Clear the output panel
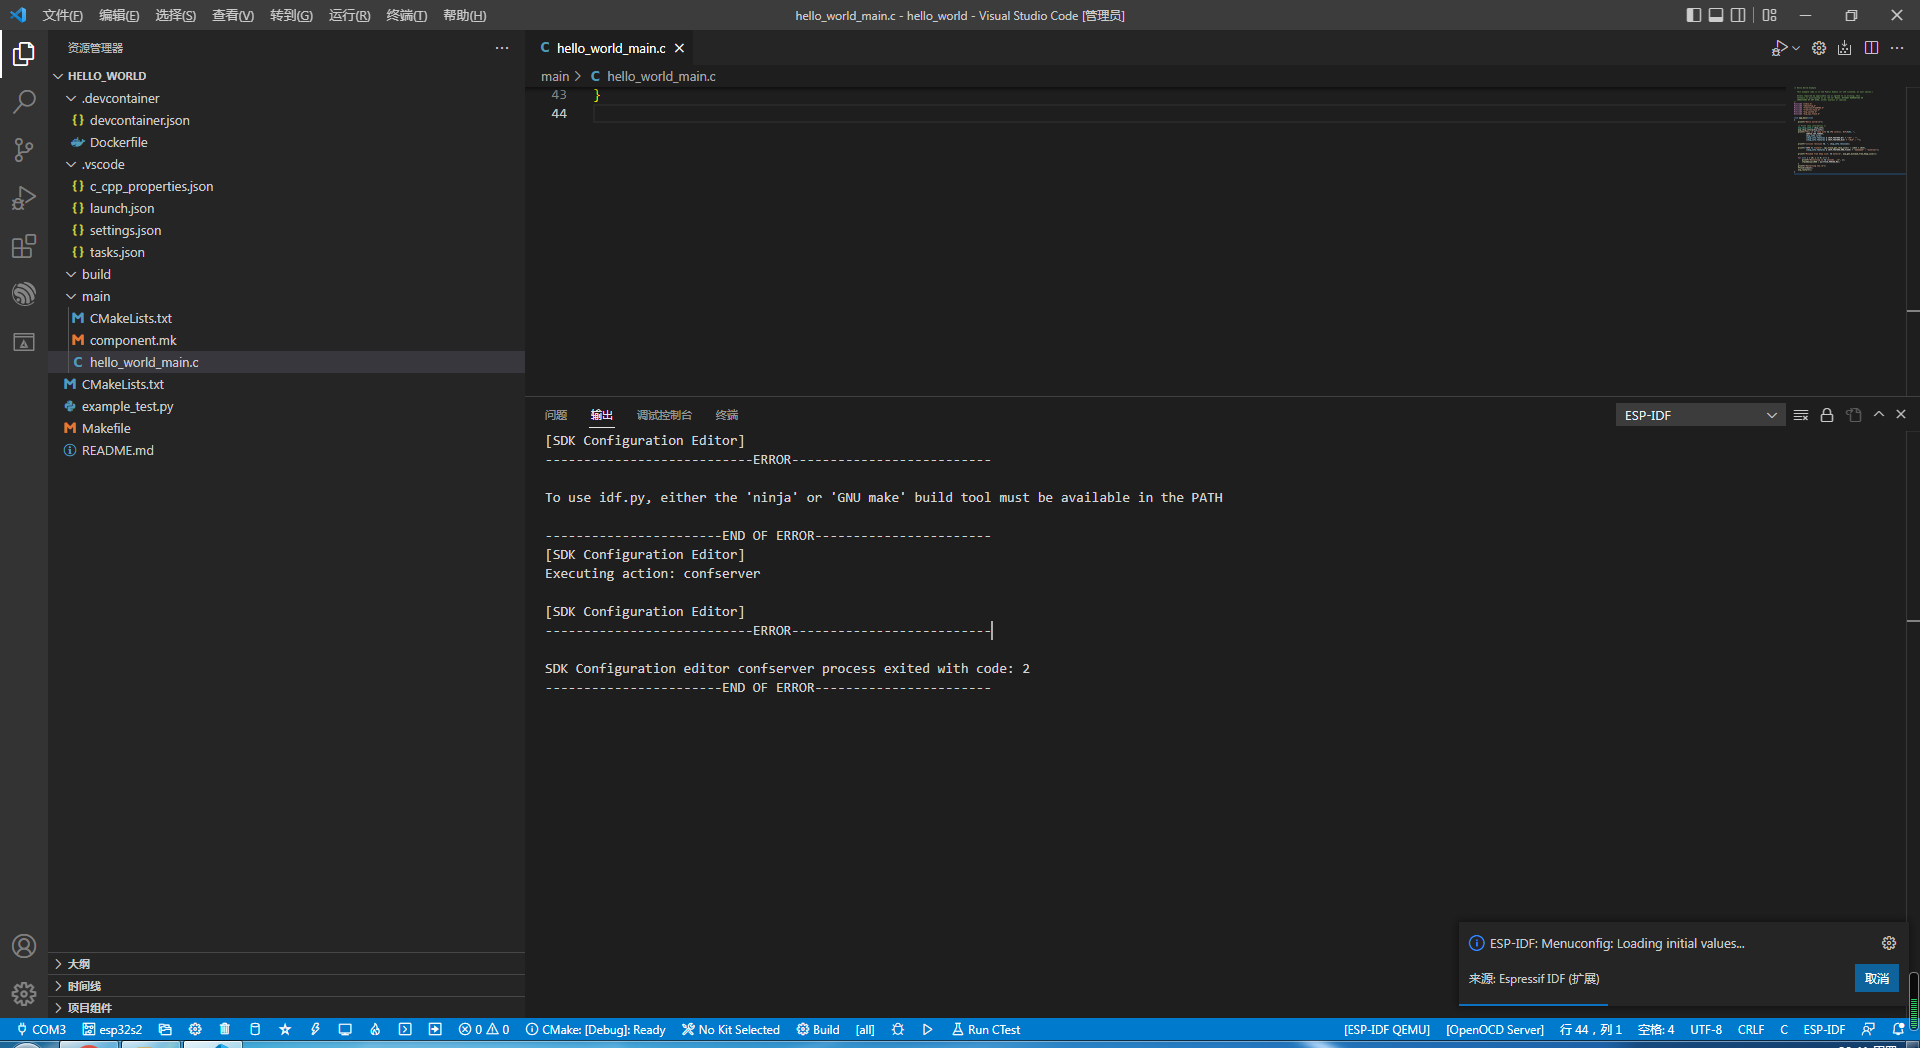 (1801, 415)
